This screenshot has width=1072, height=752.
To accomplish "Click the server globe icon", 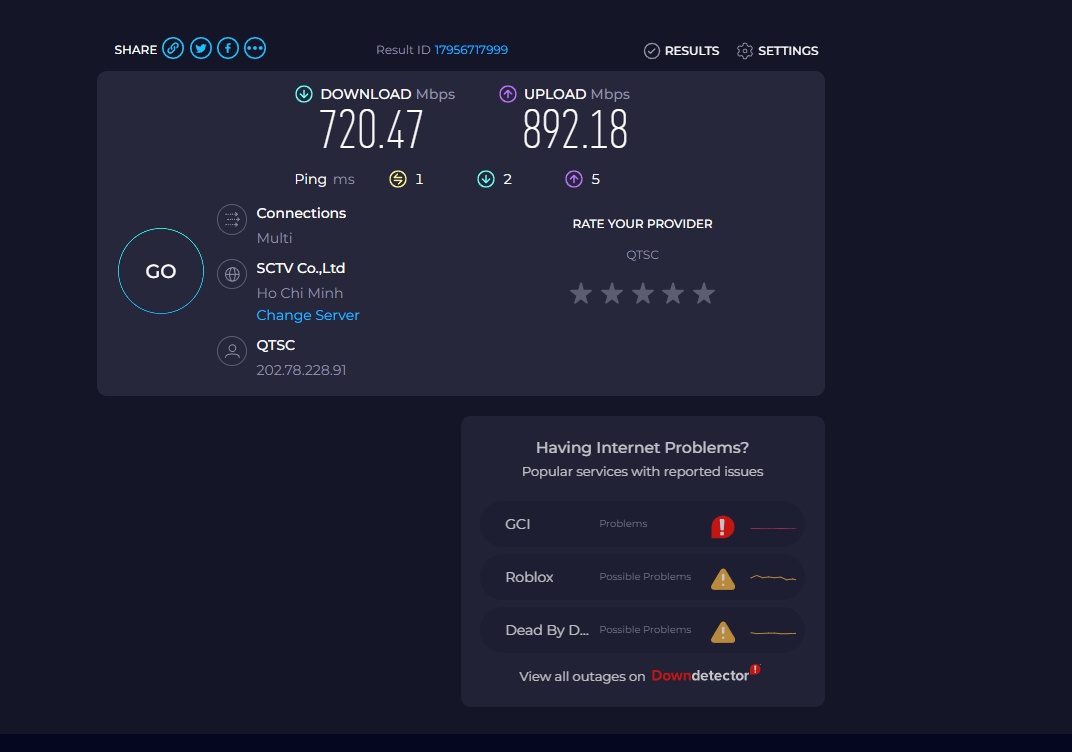I will (232, 274).
